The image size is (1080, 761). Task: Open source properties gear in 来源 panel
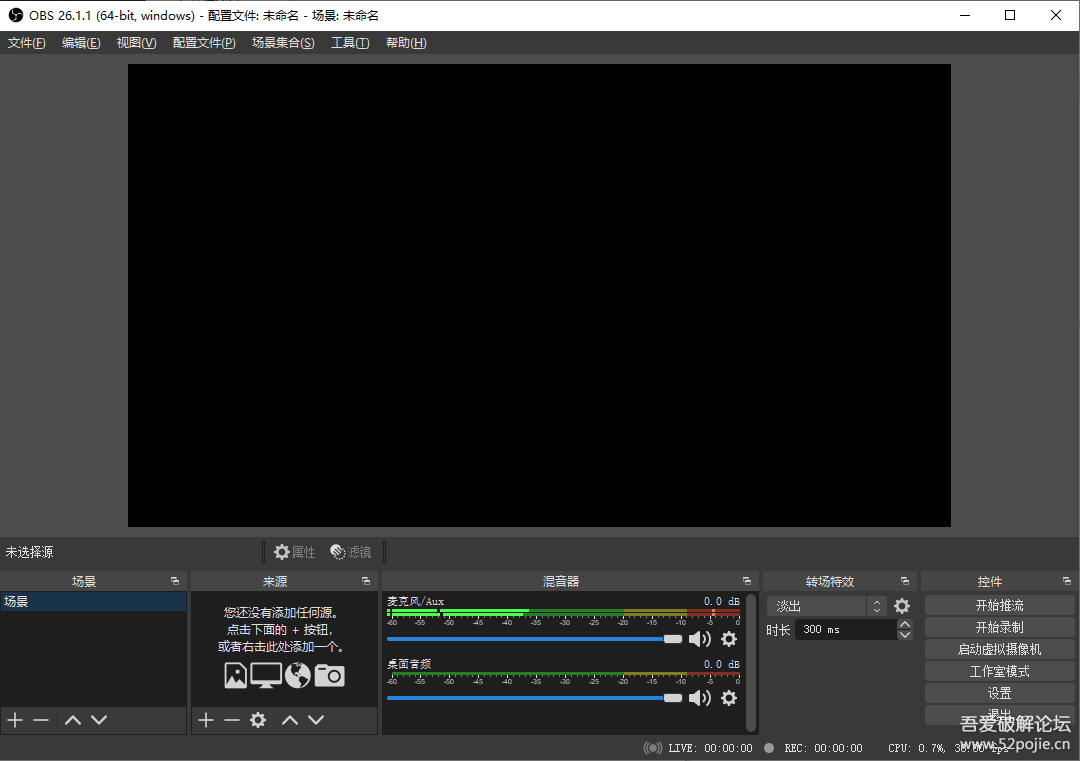click(x=258, y=720)
